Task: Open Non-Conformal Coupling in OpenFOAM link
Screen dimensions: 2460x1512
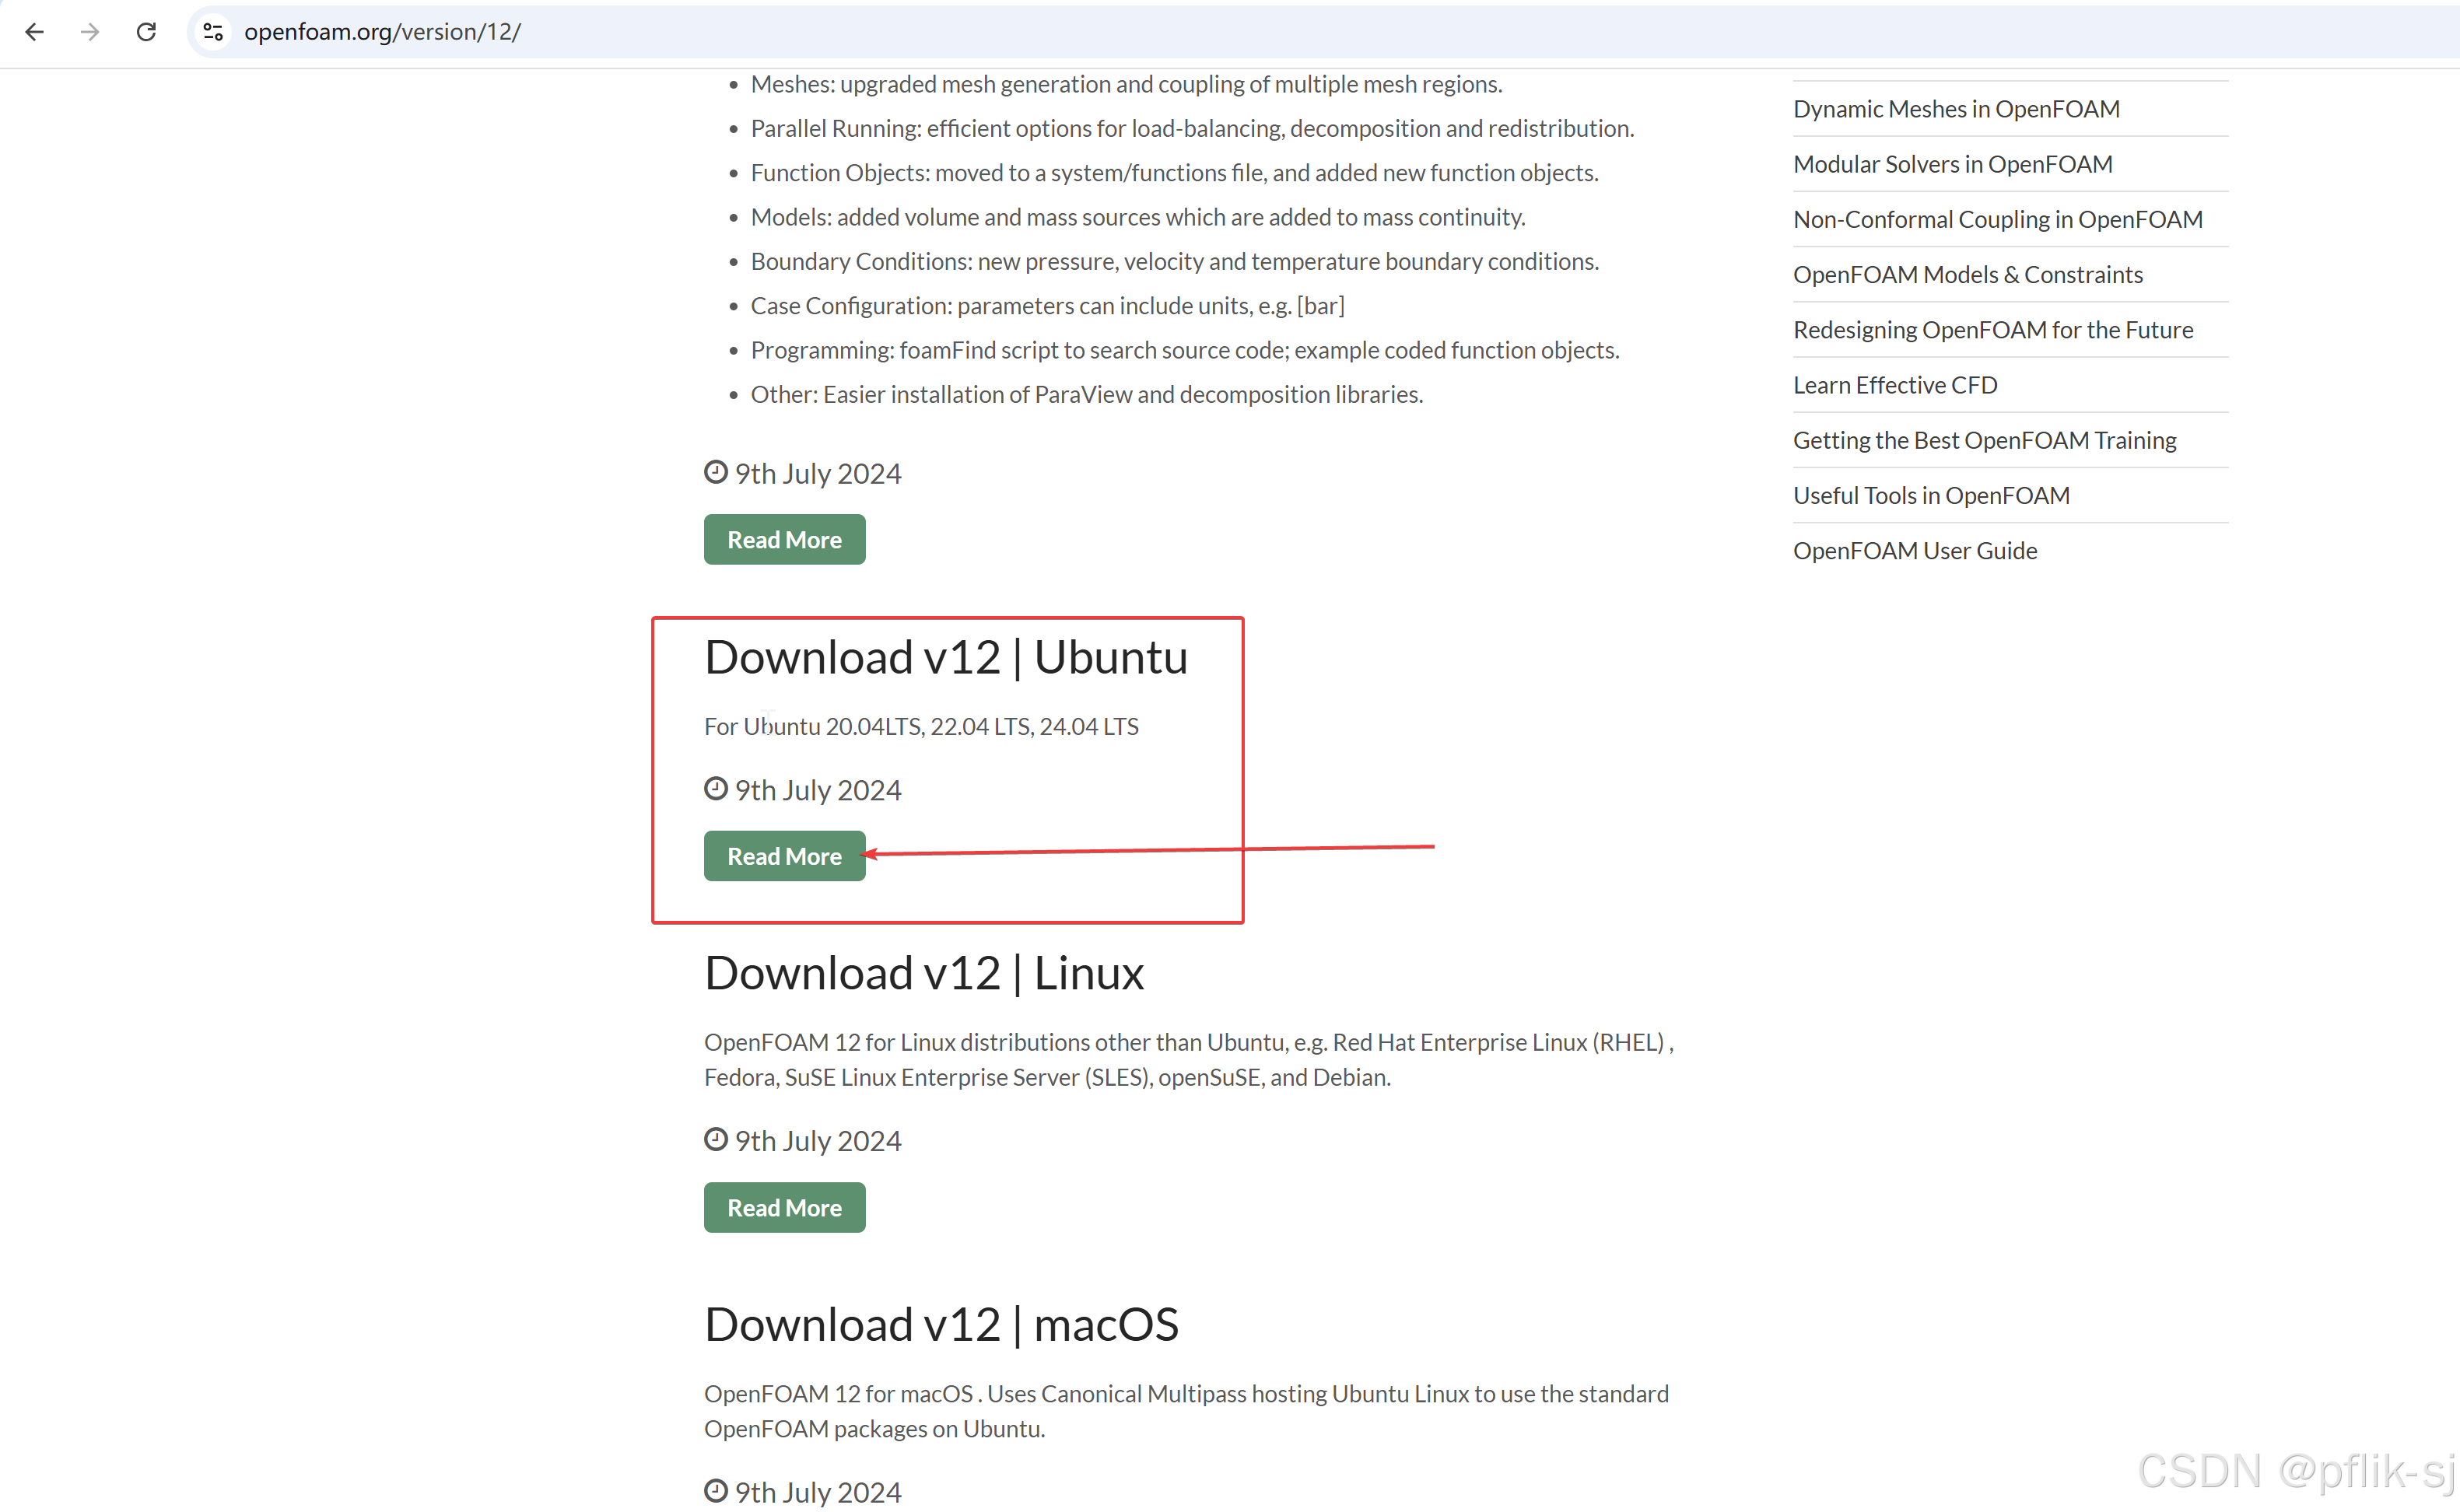Action: coord(1997,219)
